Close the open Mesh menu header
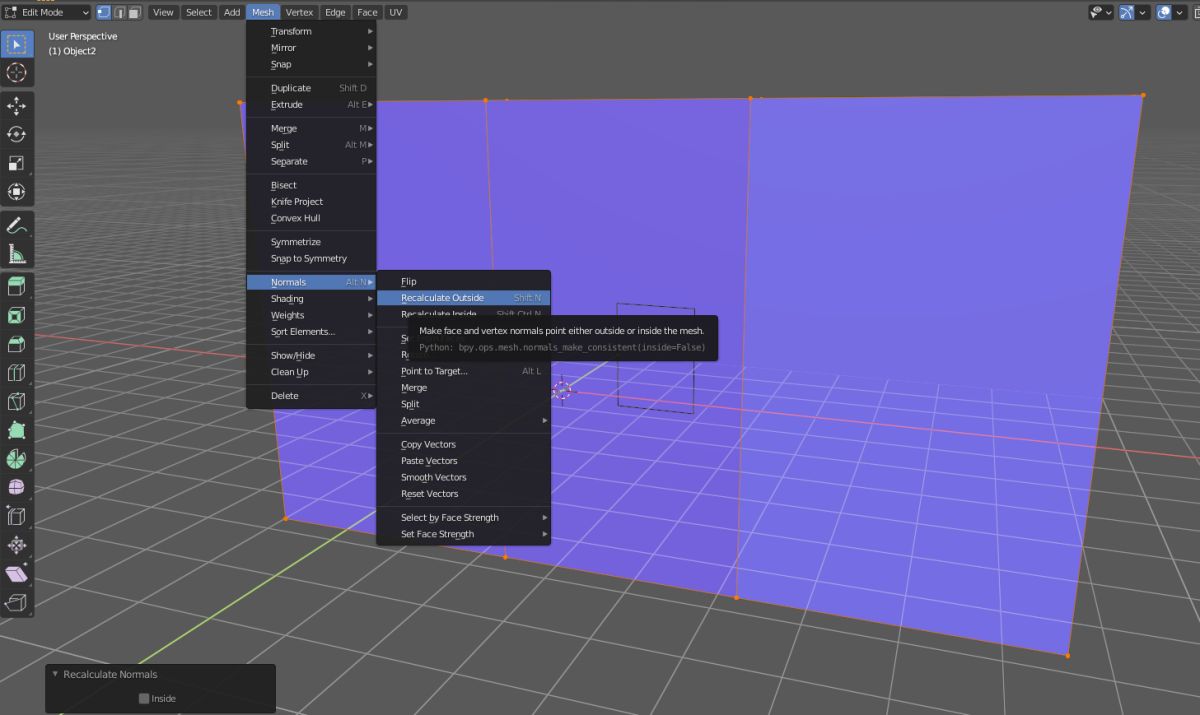This screenshot has height=715, width=1200. pyautogui.click(x=263, y=12)
